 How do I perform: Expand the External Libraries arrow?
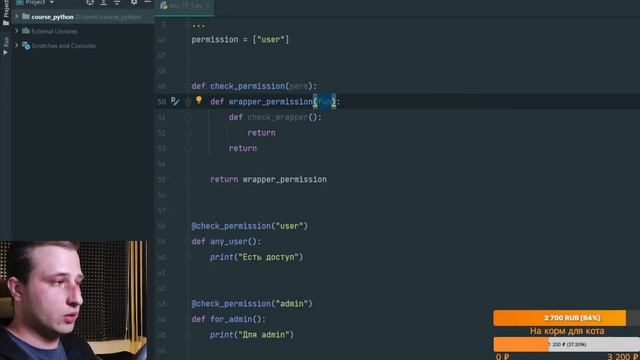tap(16, 31)
